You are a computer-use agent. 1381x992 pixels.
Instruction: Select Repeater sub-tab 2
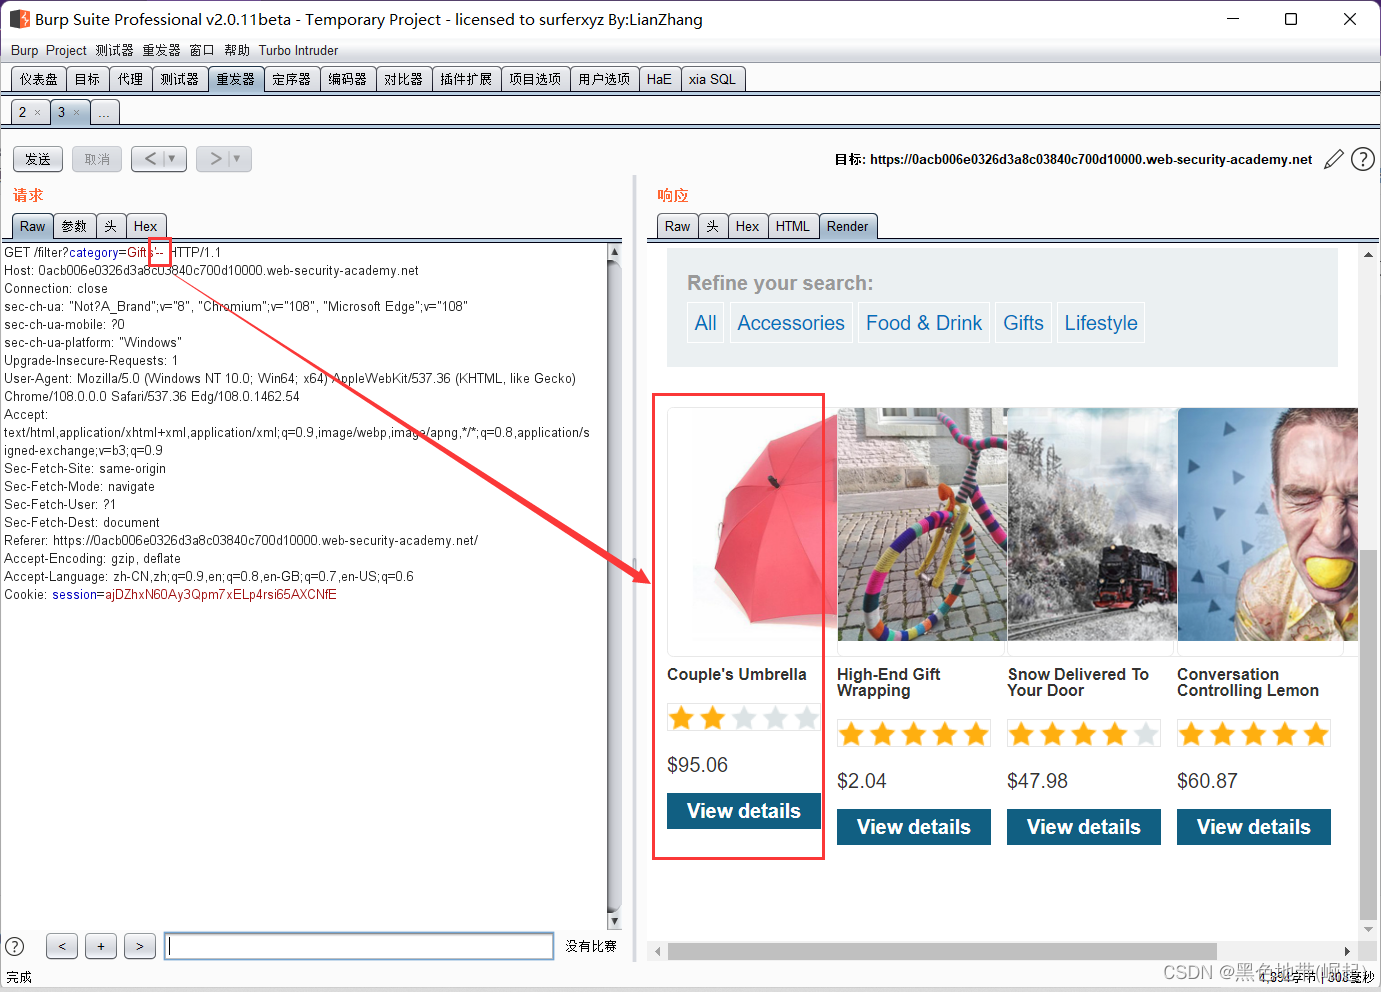point(23,113)
